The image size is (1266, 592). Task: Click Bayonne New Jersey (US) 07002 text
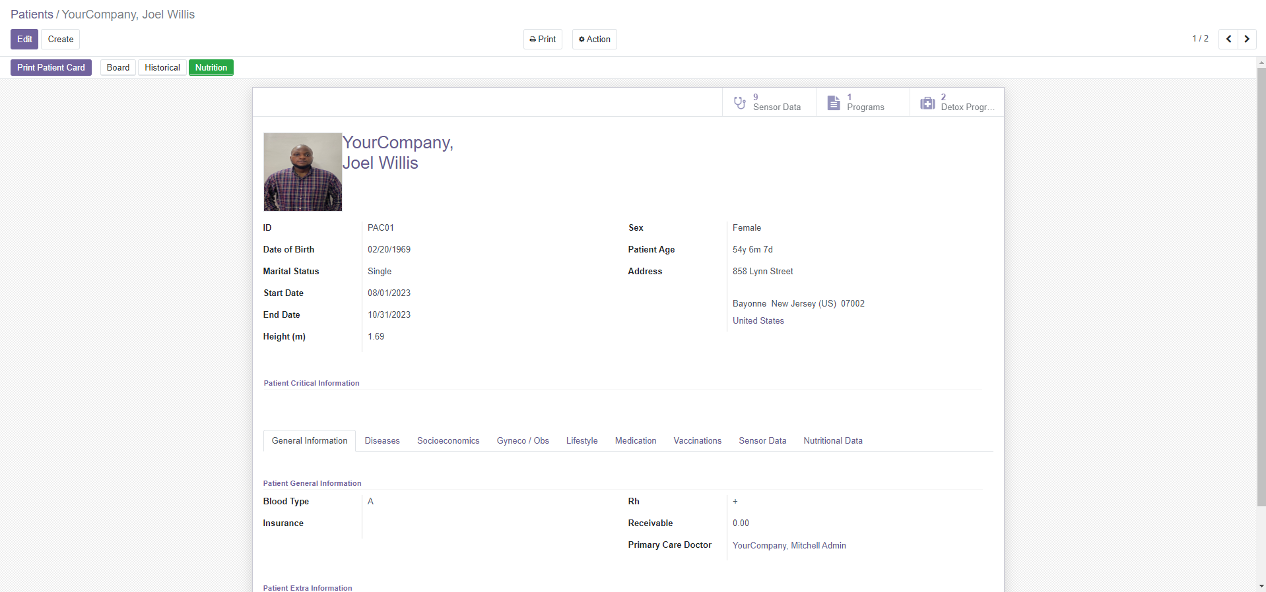coord(799,304)
